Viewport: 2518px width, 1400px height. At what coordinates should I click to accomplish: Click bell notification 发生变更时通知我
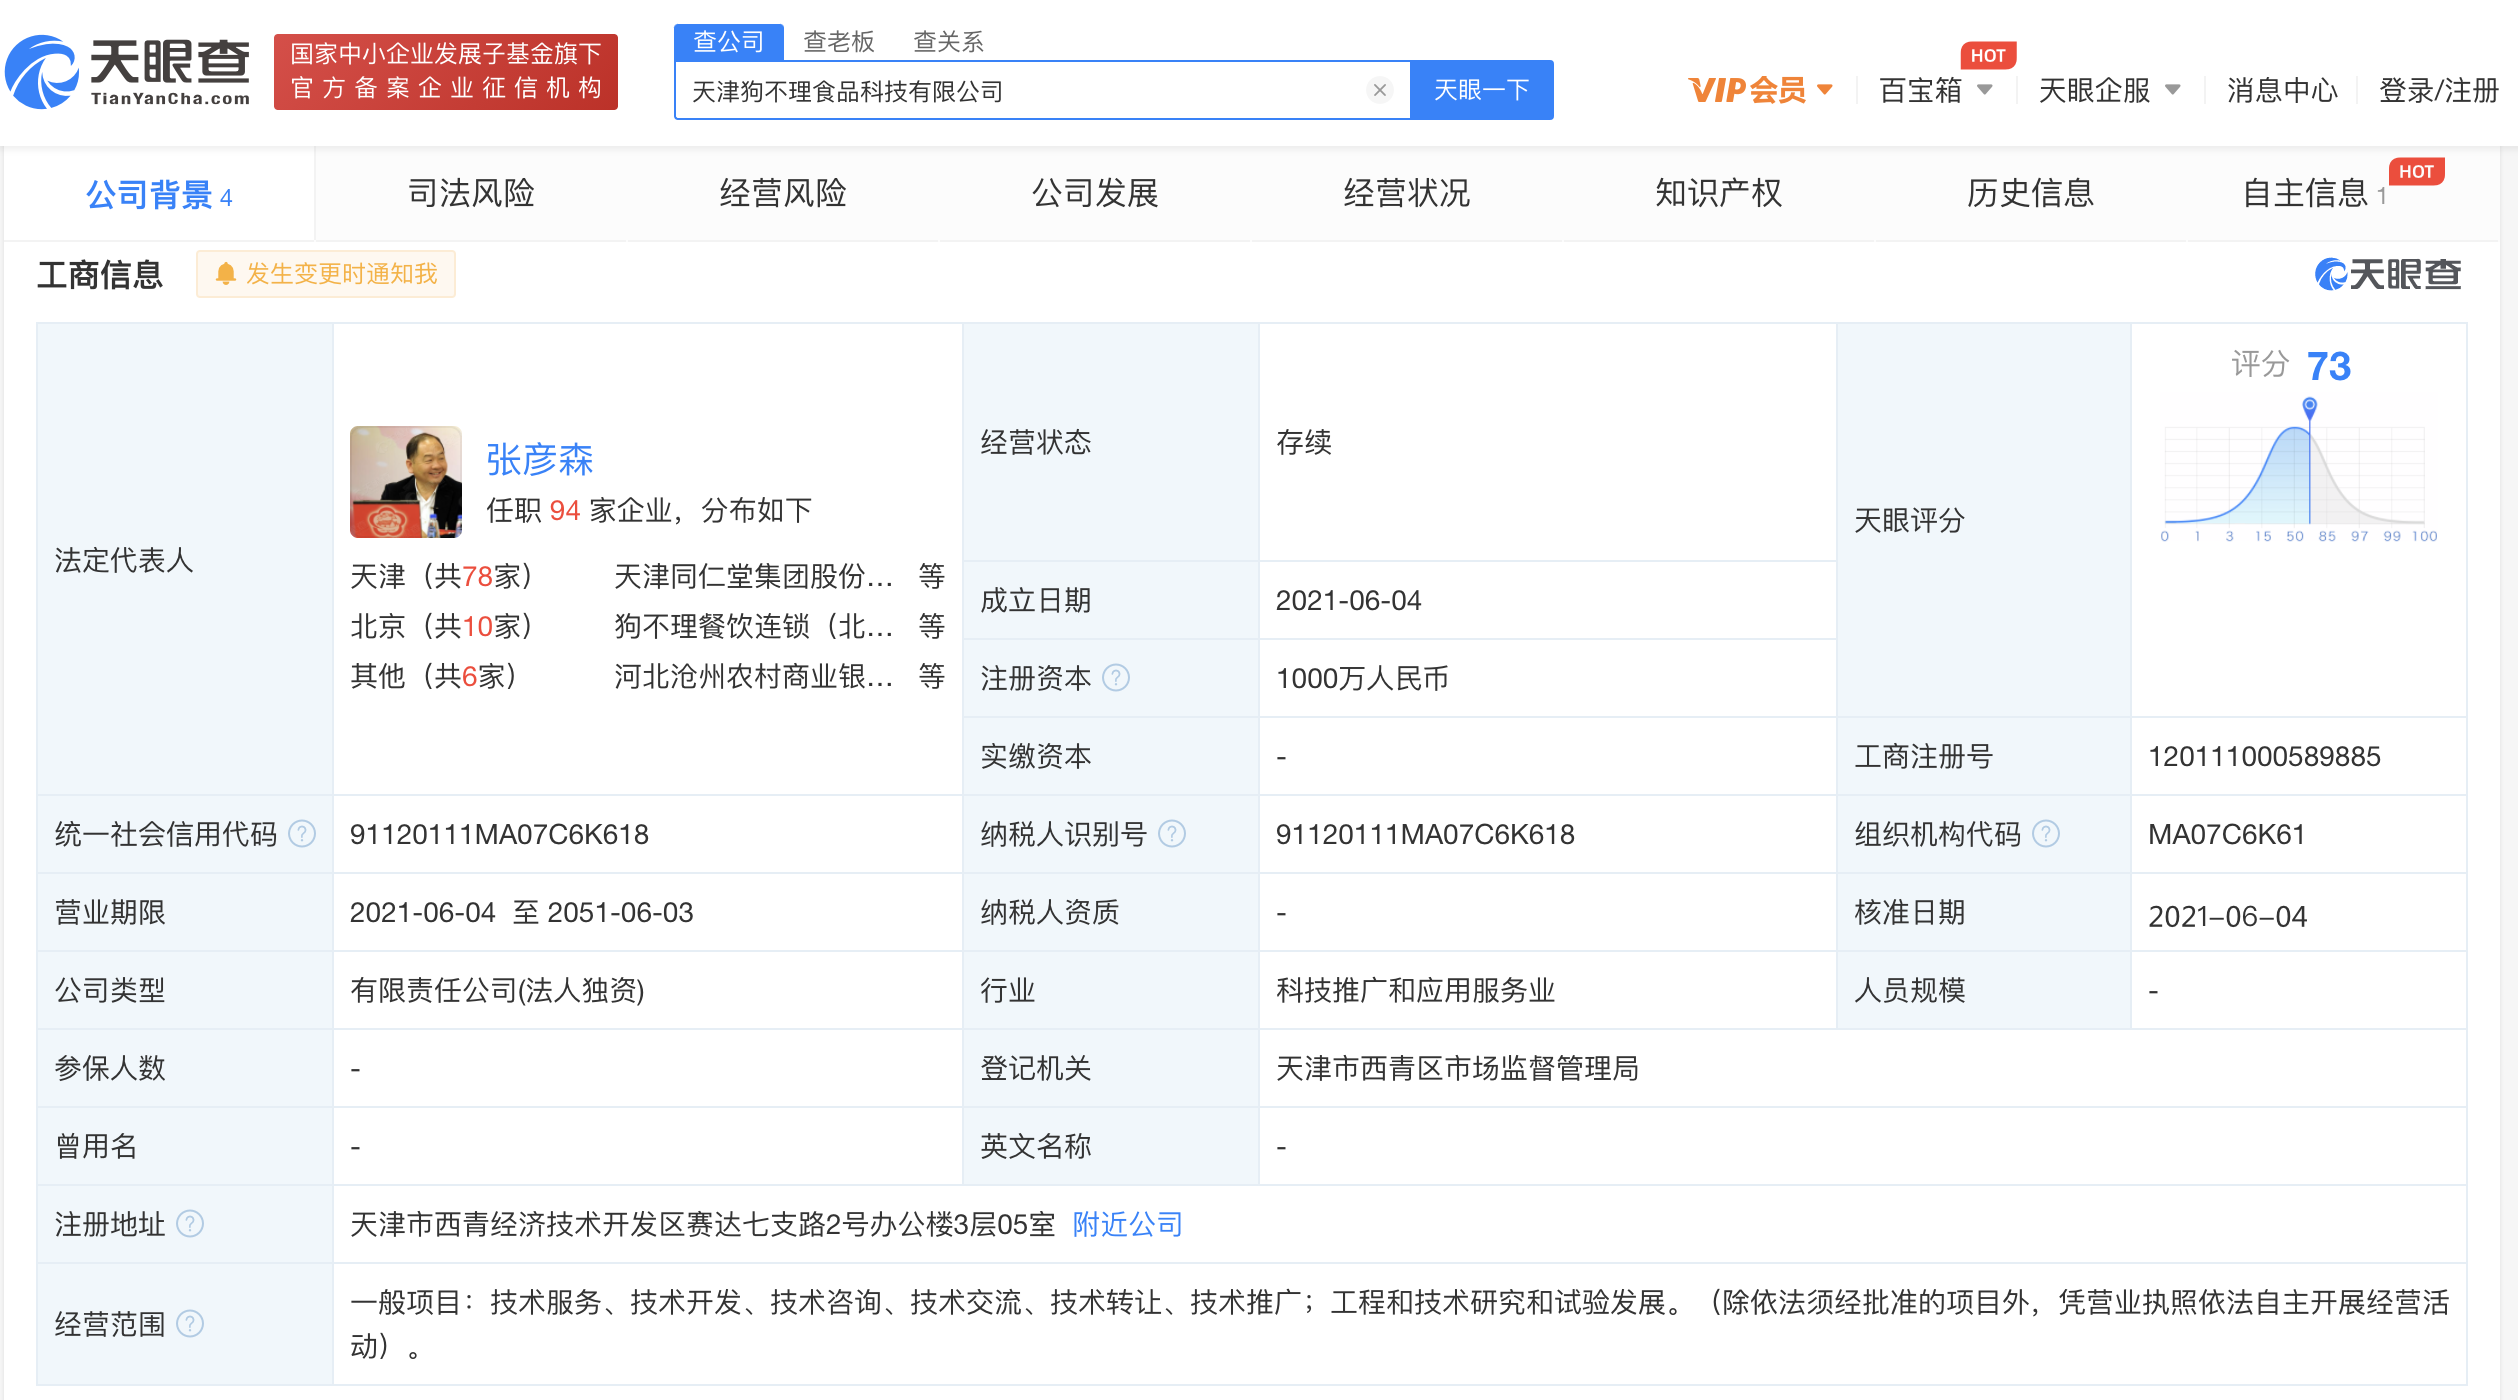coord(326,274)
